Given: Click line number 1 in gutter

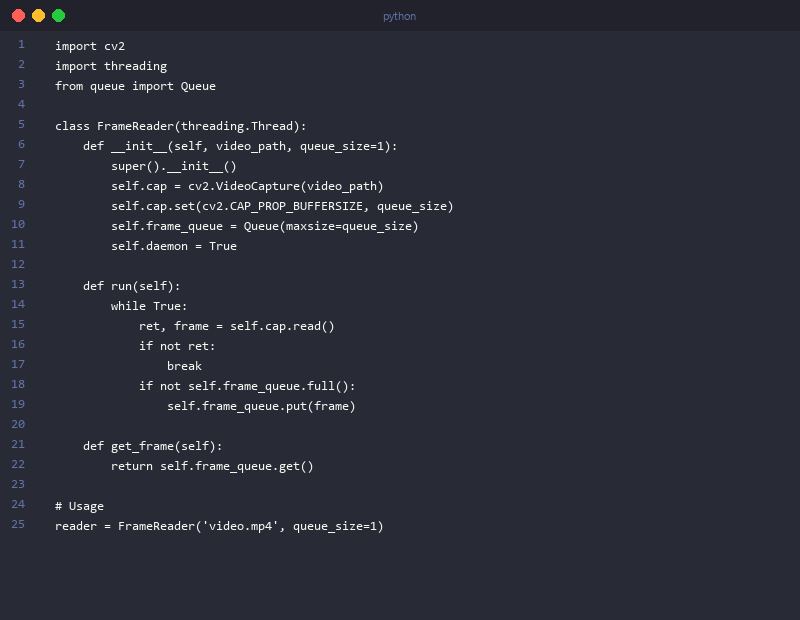Looking at the screenshot, I should point(21,44).
